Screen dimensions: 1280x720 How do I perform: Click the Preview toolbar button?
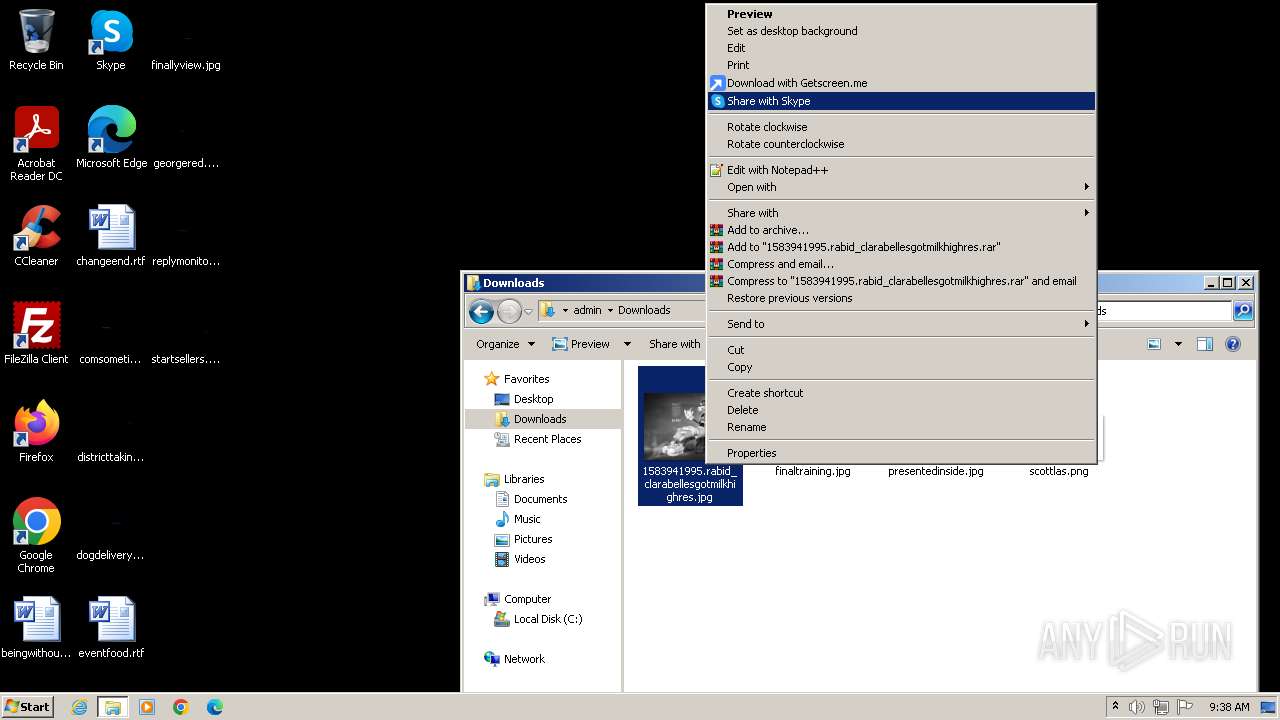(x=582, y=344)
